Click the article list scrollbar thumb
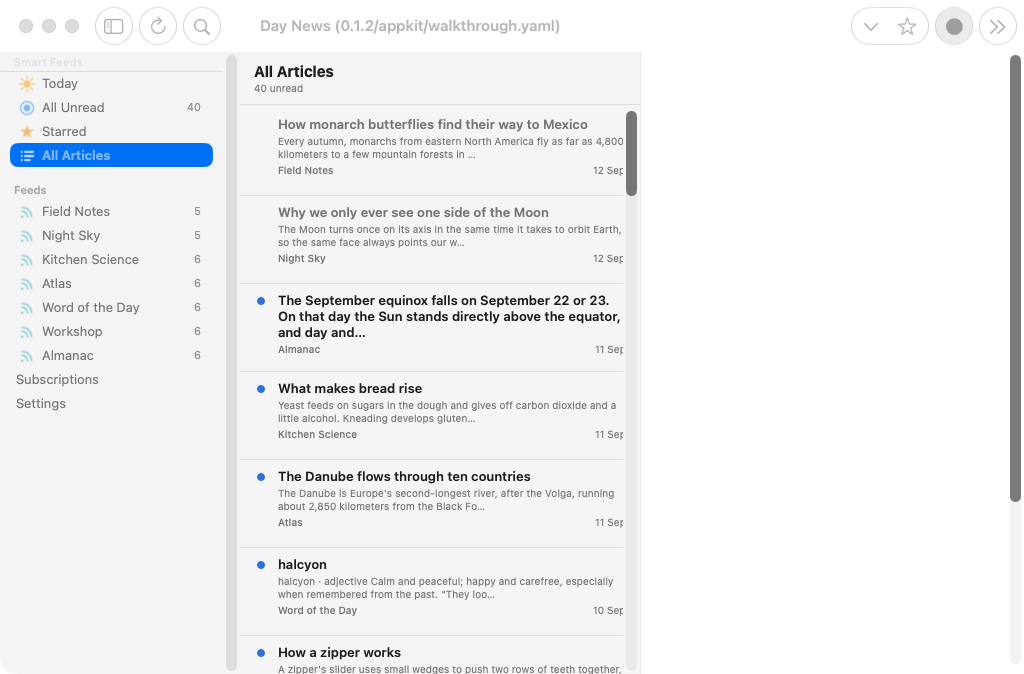Screen dimensions: 1024x674 point(632,153)
